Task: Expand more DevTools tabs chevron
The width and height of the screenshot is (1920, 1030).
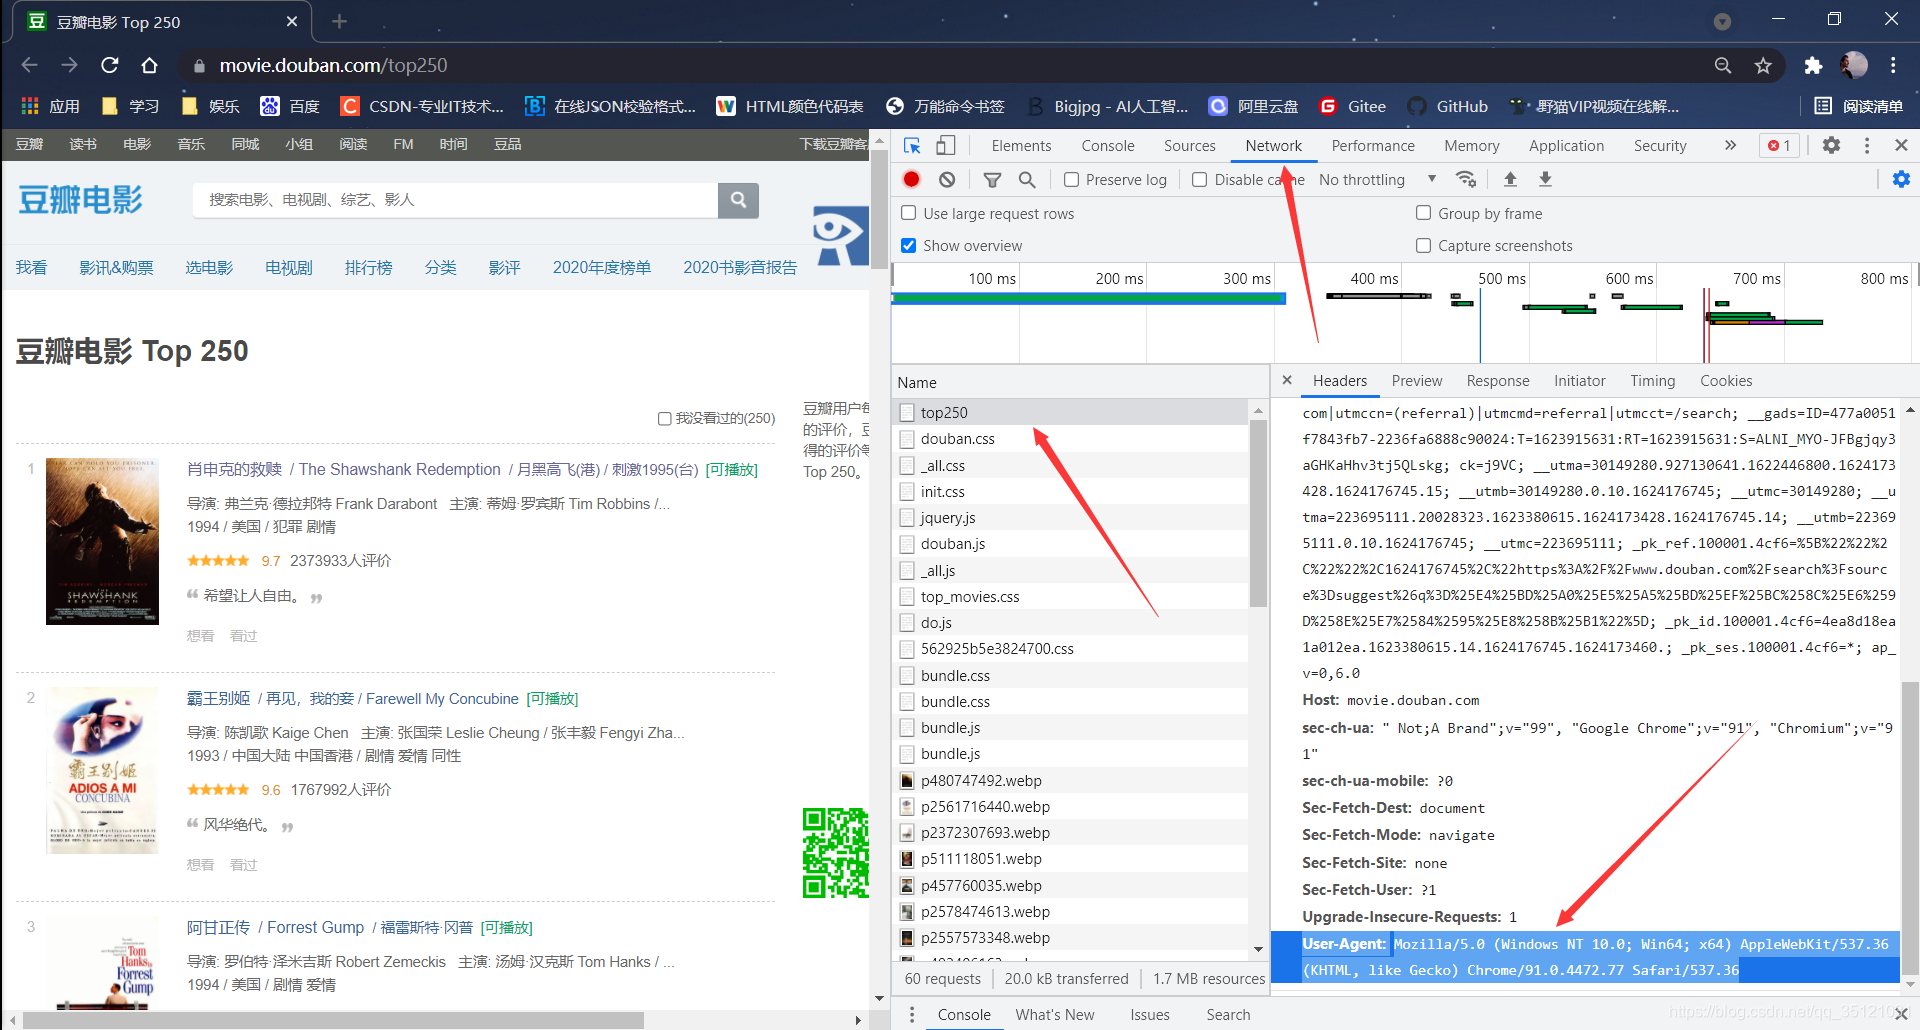Action: pyautogui.click(x=1730, y=145)
